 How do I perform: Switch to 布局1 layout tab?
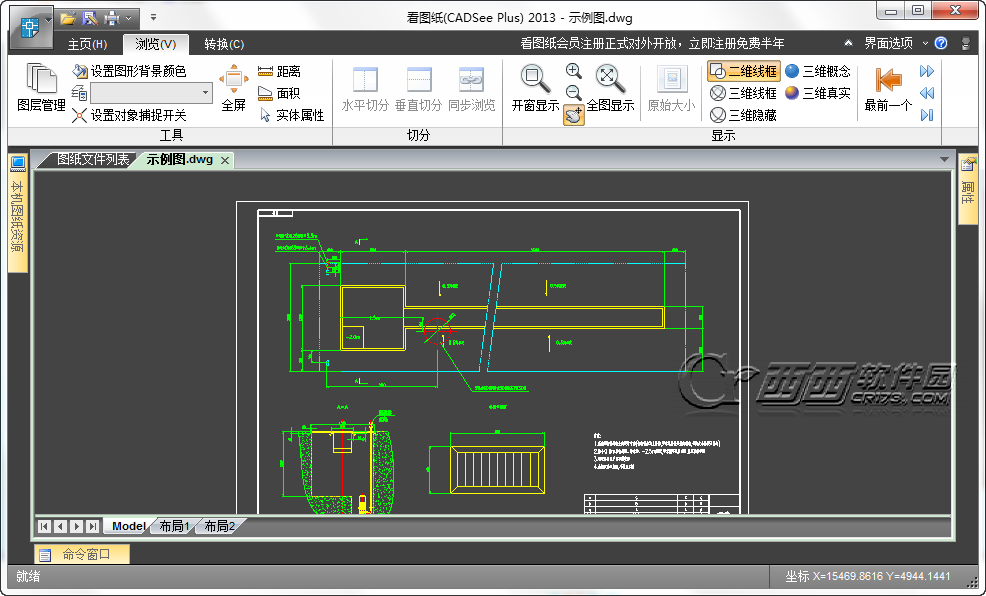tap(174, 526)
